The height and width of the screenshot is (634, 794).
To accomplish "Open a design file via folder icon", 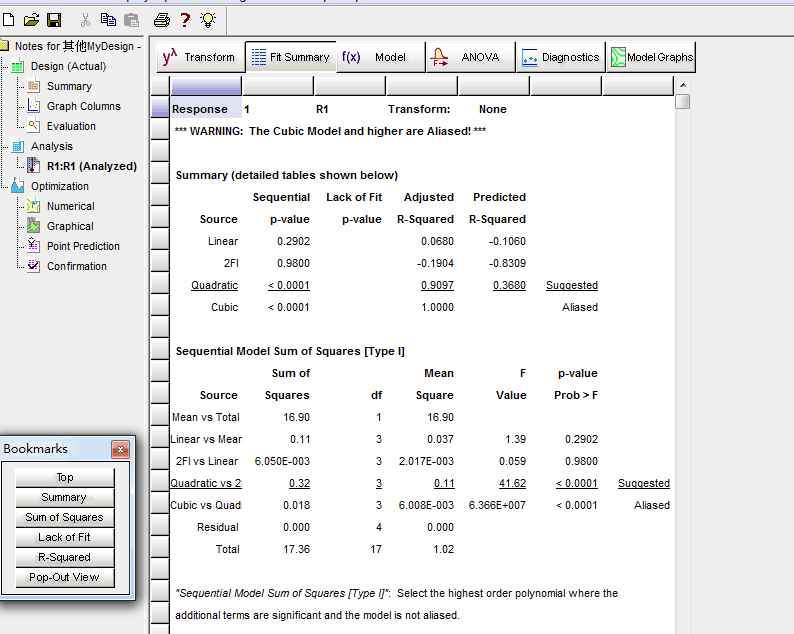I will [x=31, y=20].
